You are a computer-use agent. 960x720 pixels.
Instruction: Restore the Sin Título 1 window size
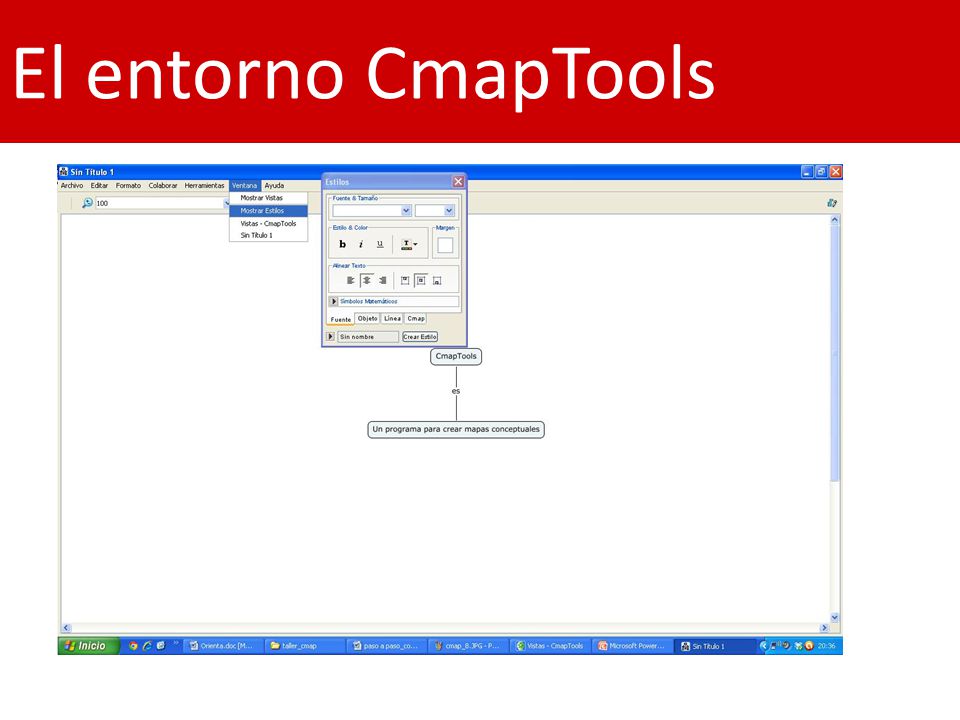(x=821, y=172)
